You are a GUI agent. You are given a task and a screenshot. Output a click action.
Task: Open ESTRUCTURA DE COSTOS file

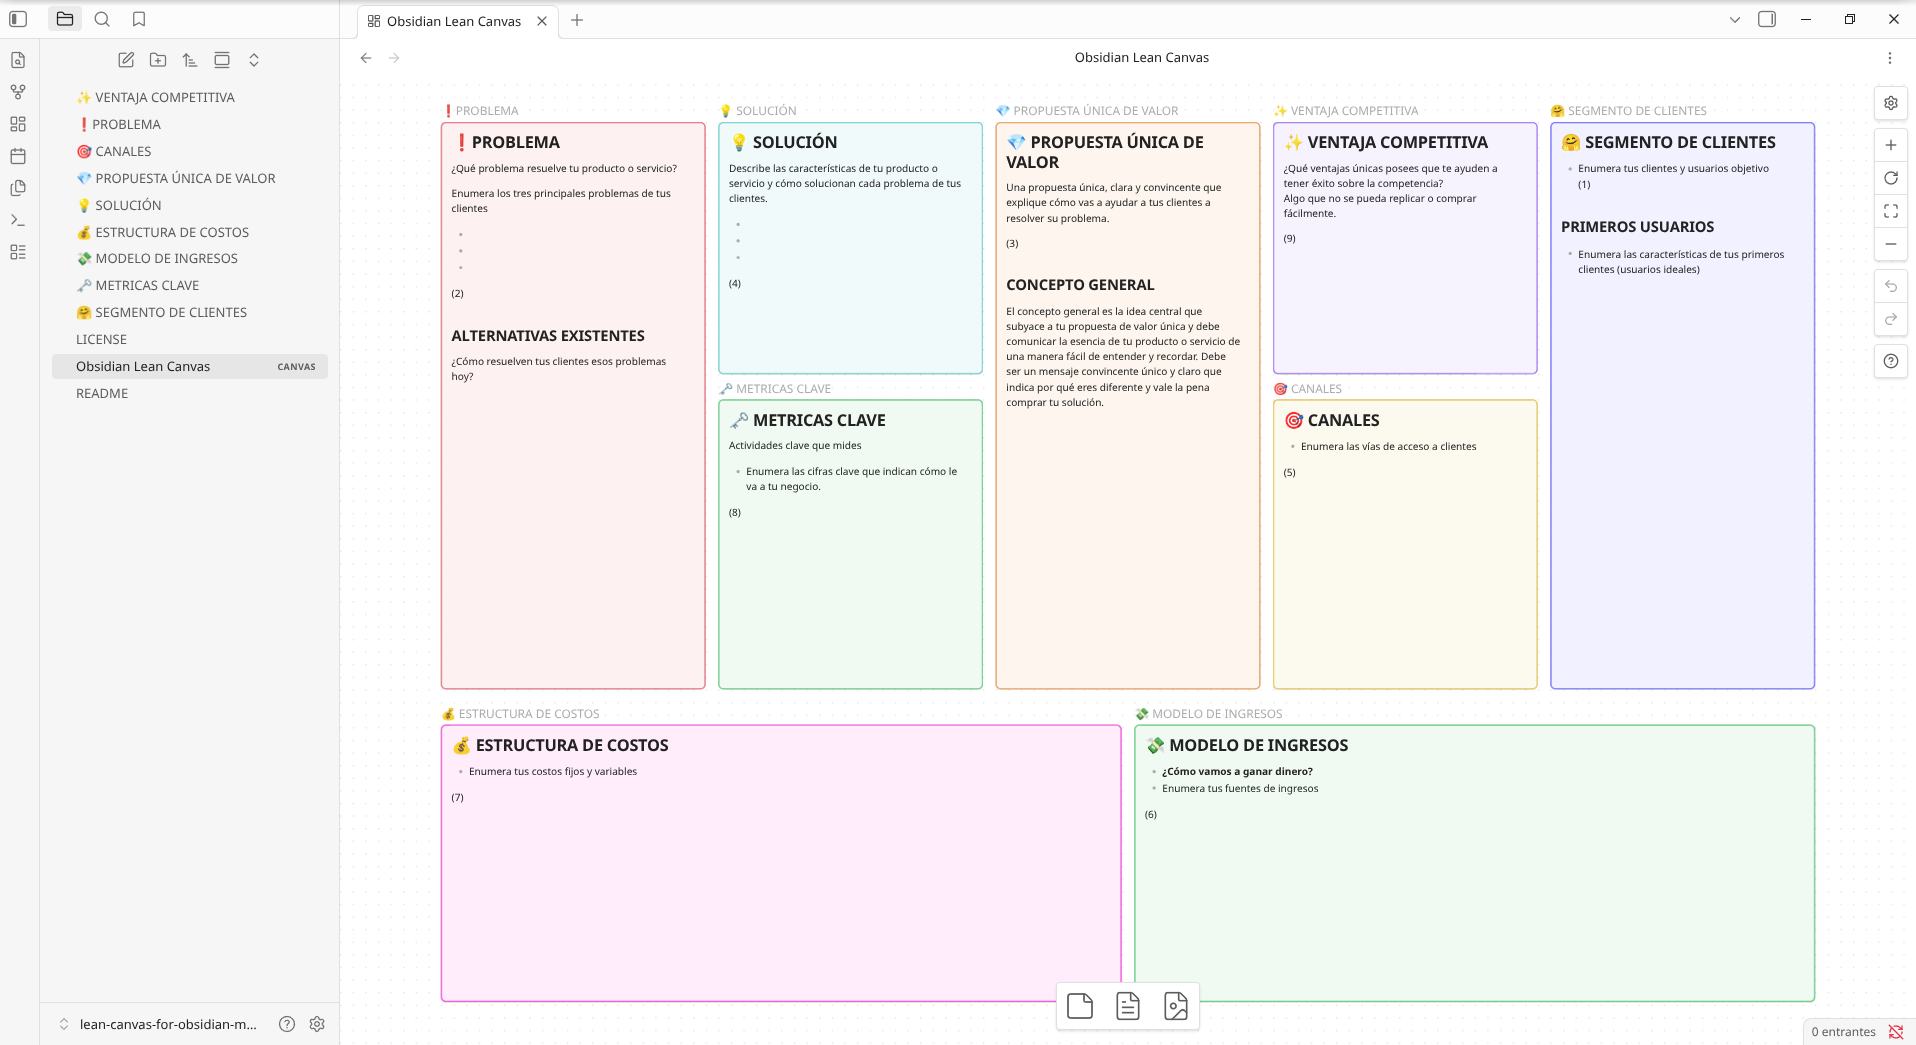click(190, 232)
